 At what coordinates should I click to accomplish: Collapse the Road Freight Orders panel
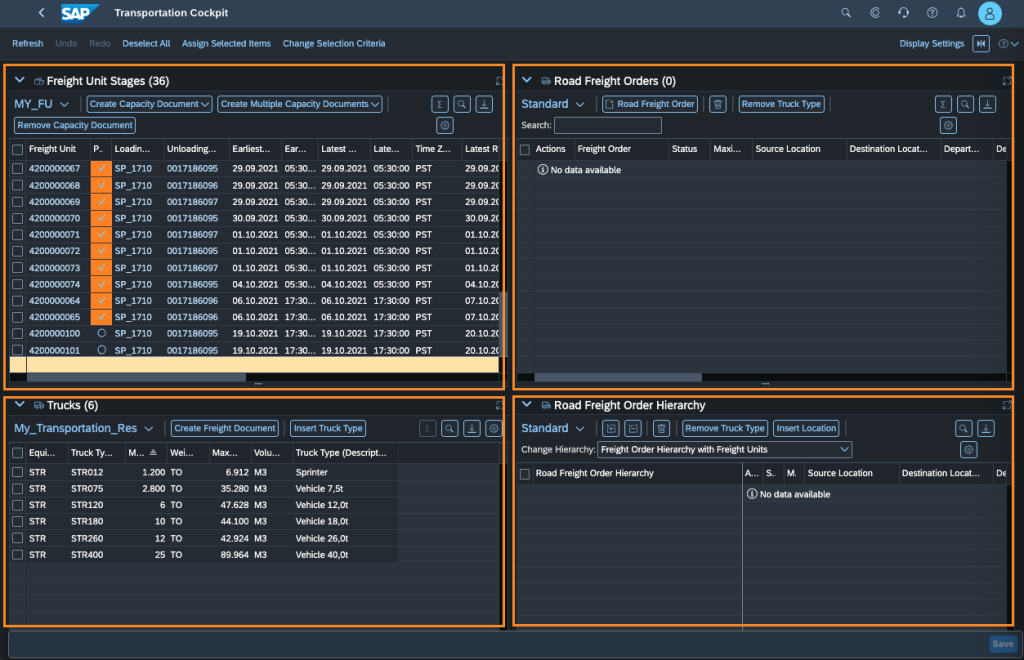pyautogui.click(x=527, y=80)
